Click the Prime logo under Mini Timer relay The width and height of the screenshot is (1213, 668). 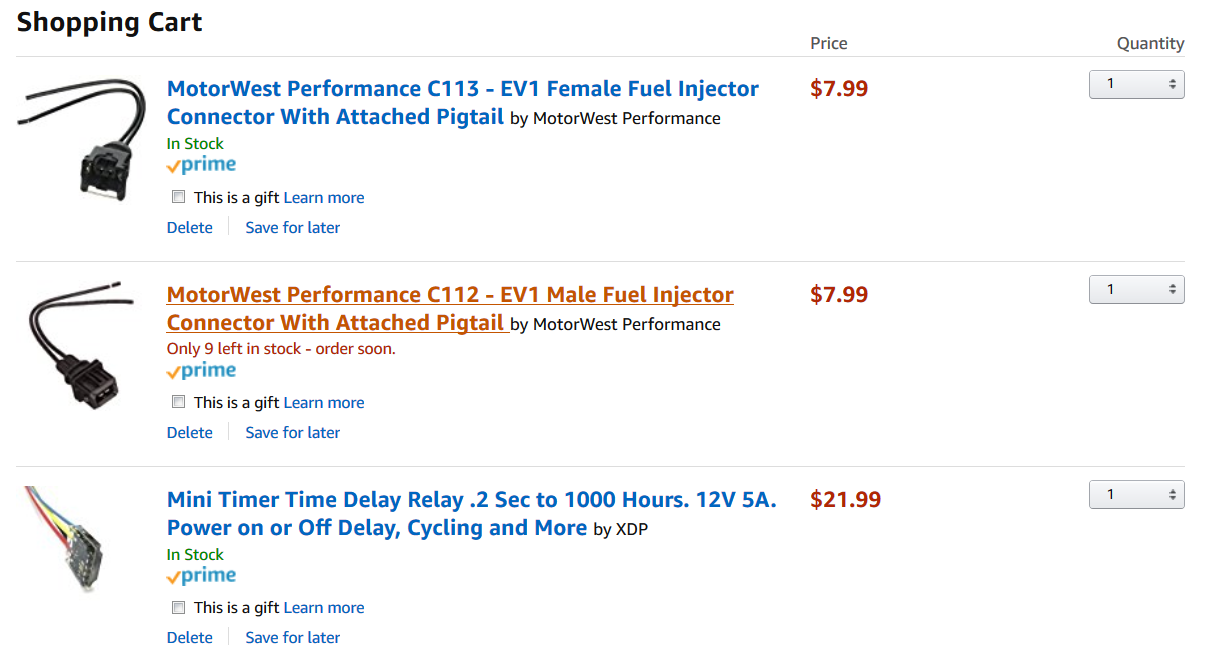pos(202,576)
